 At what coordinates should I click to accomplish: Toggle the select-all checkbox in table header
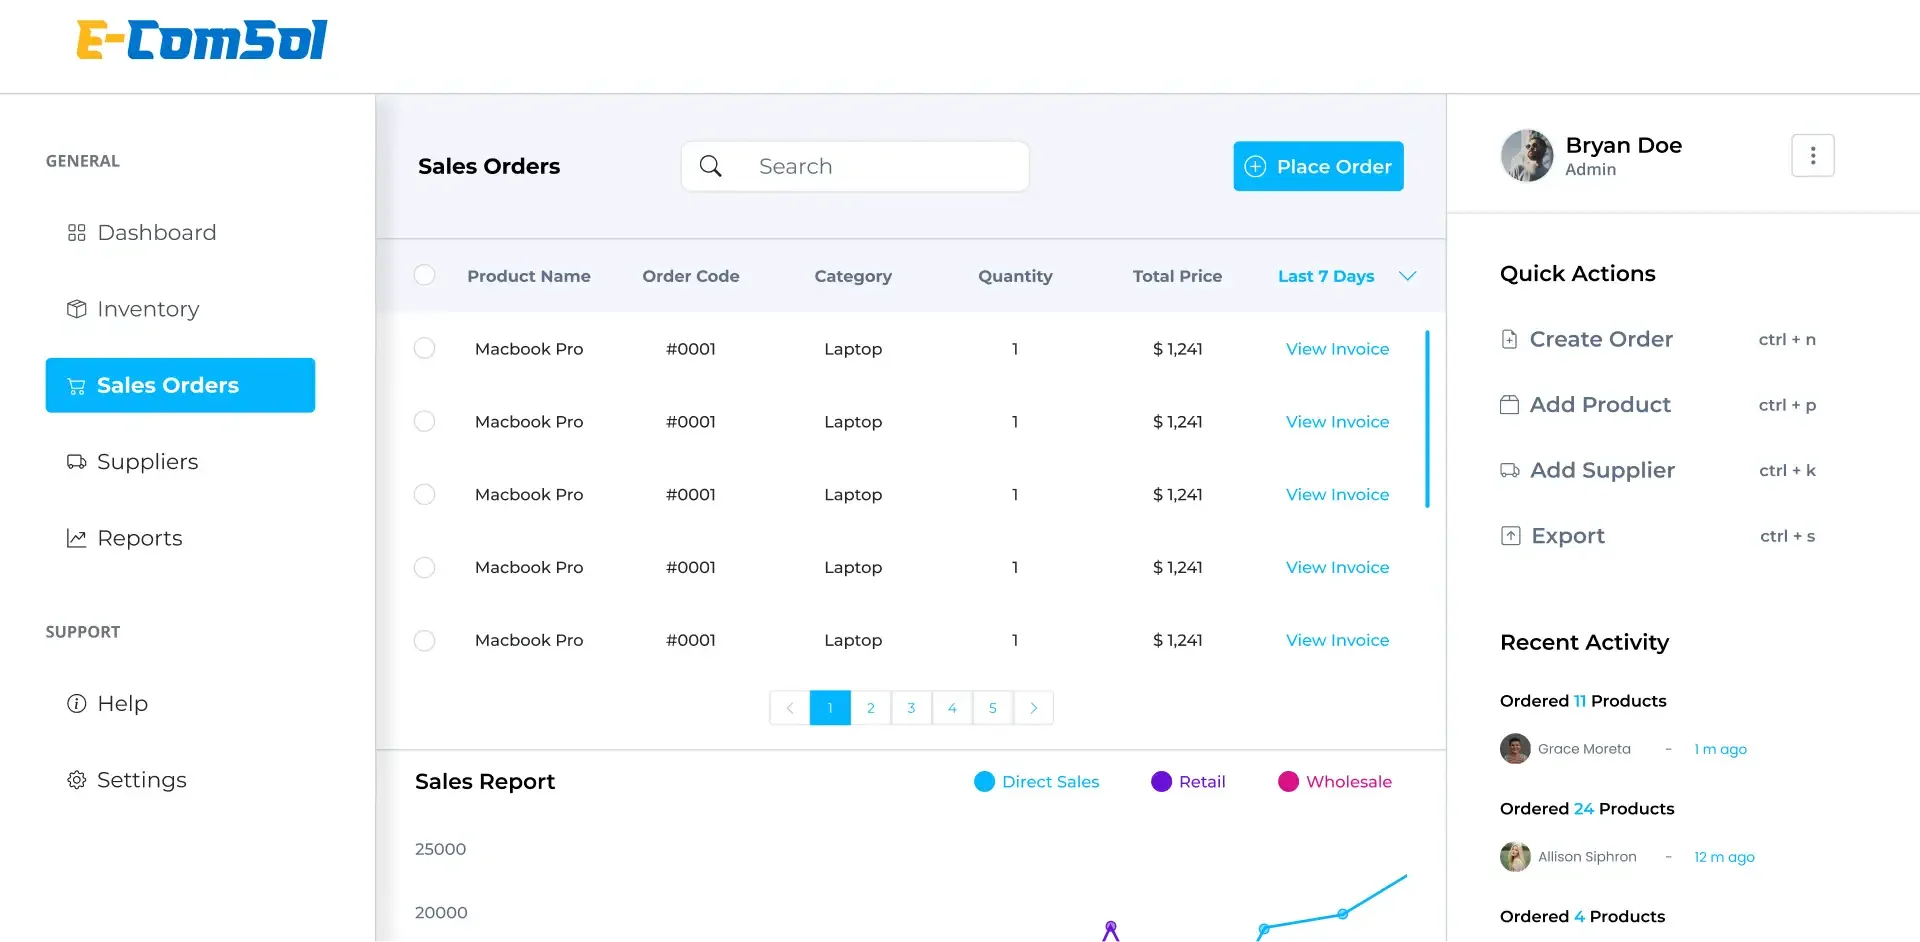[x=424, y=275]
